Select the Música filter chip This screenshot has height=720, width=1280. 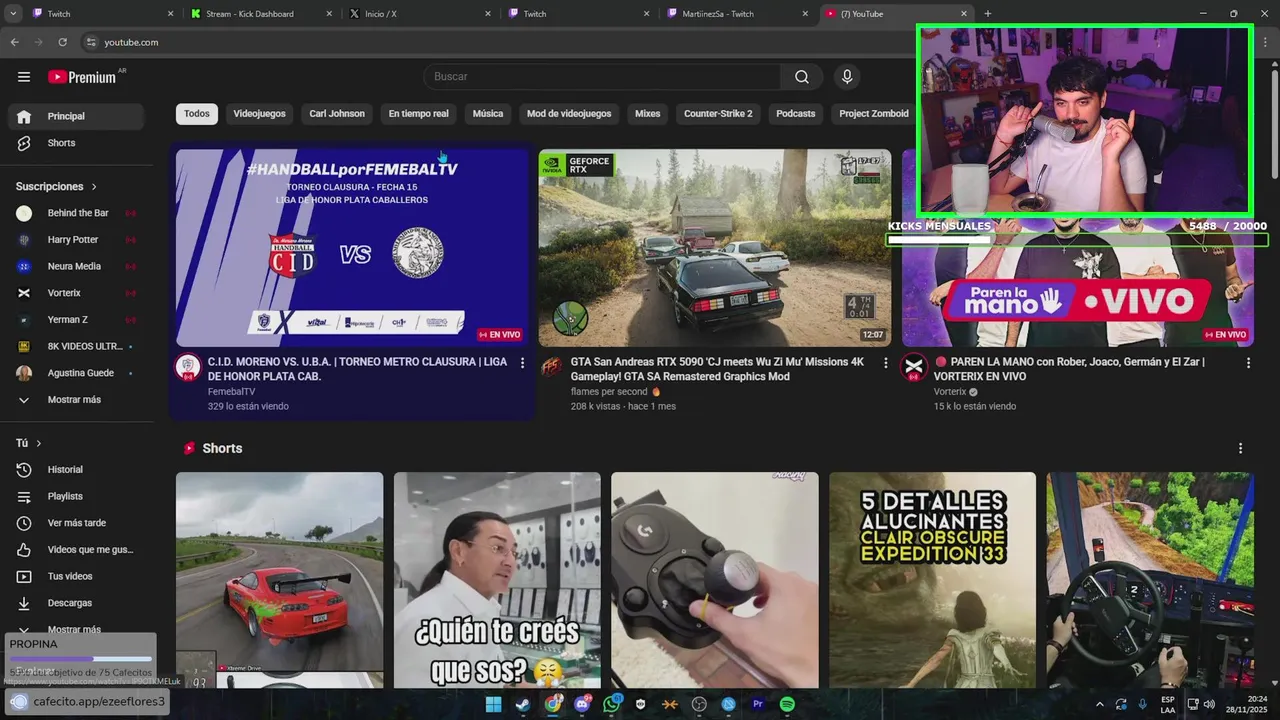[x=488, y=114]
